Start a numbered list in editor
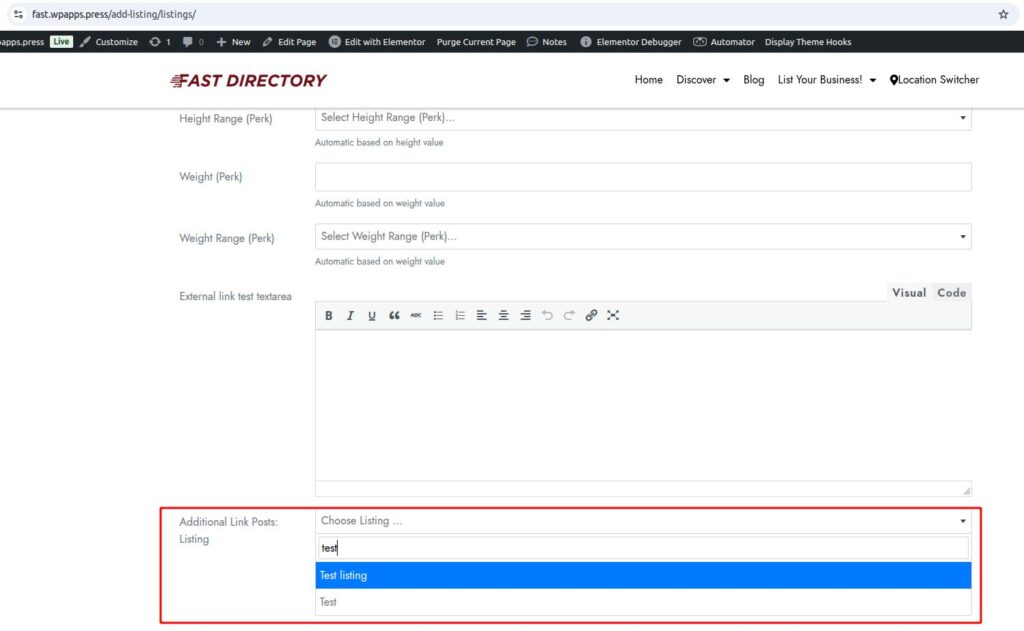Screen dimensions: 1024x631 pos(460,316)
